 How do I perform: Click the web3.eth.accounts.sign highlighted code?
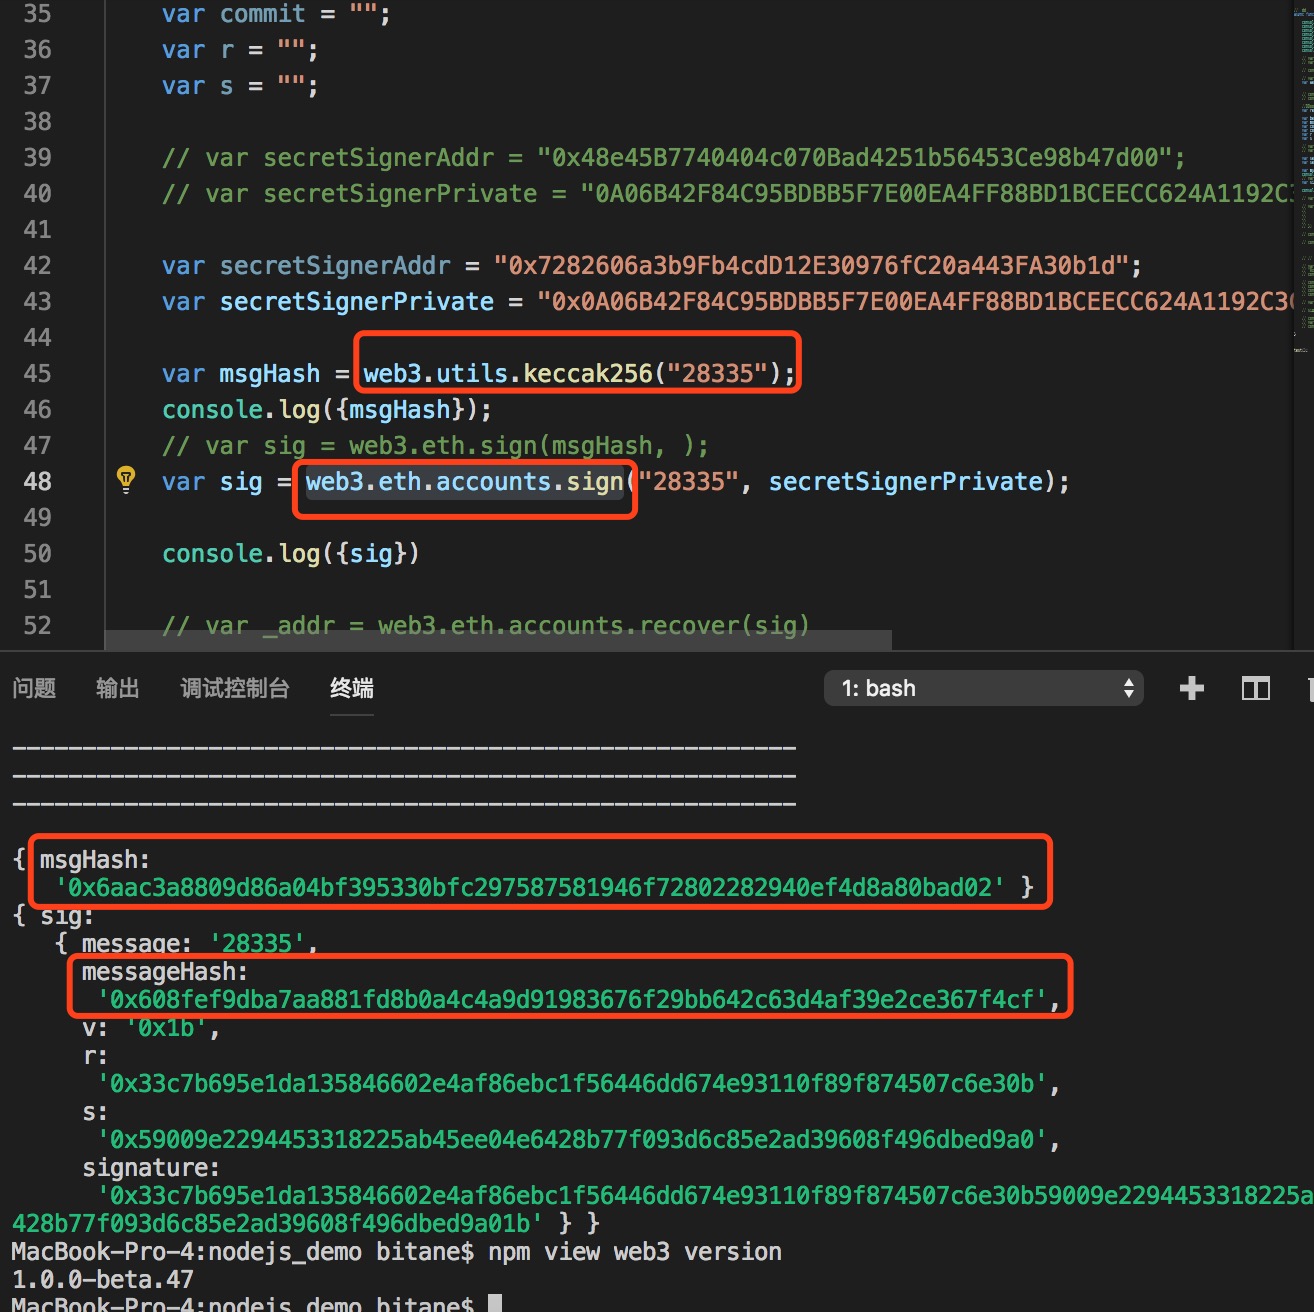(463, 481)
